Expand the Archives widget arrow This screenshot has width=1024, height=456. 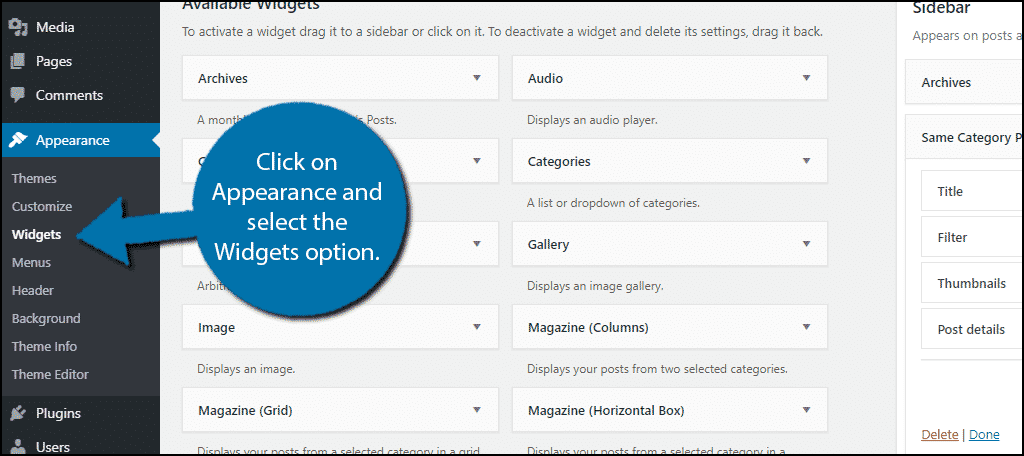(x=477, y=78)
